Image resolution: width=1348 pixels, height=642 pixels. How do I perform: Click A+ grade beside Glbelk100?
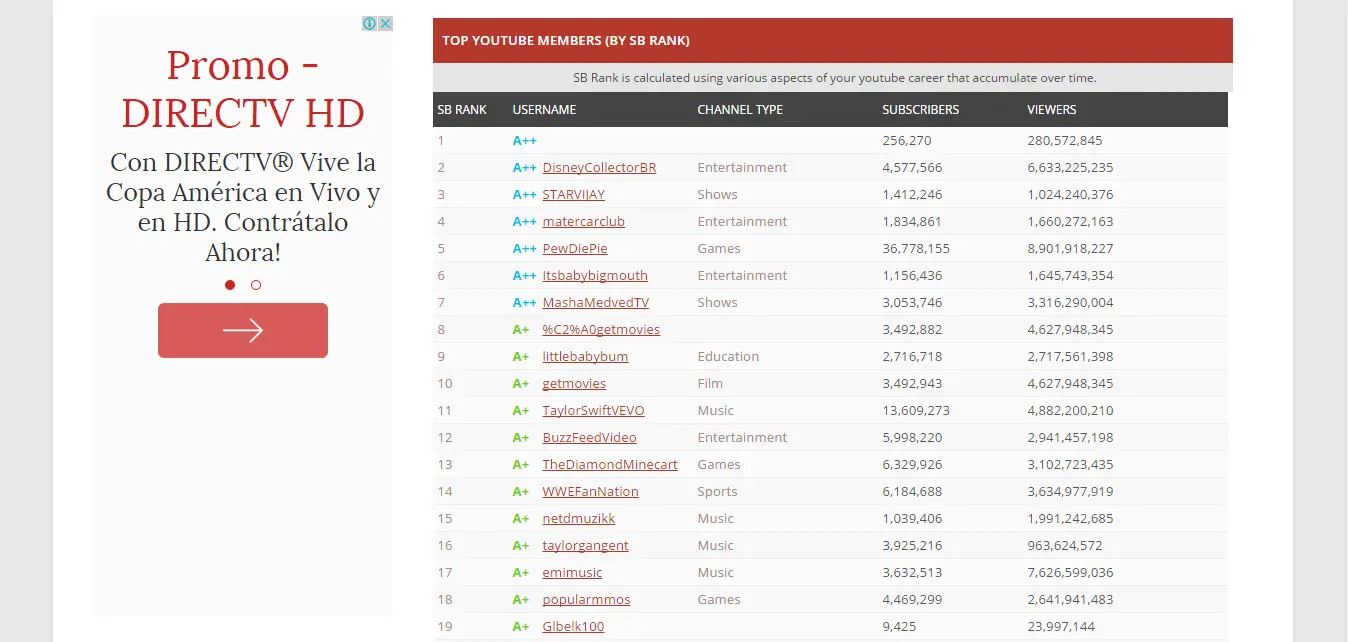point(521,626)
